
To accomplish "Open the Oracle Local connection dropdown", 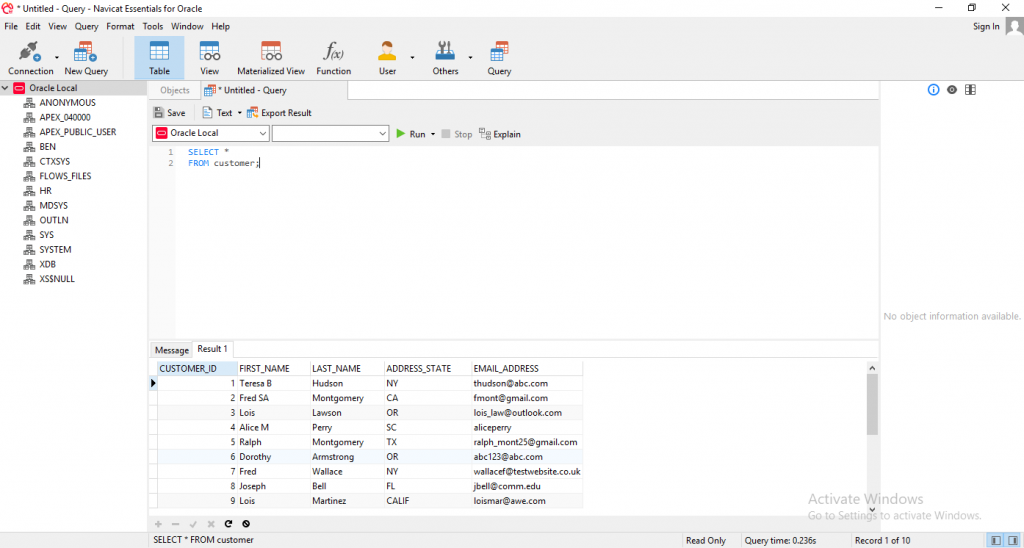I will 263,134.
